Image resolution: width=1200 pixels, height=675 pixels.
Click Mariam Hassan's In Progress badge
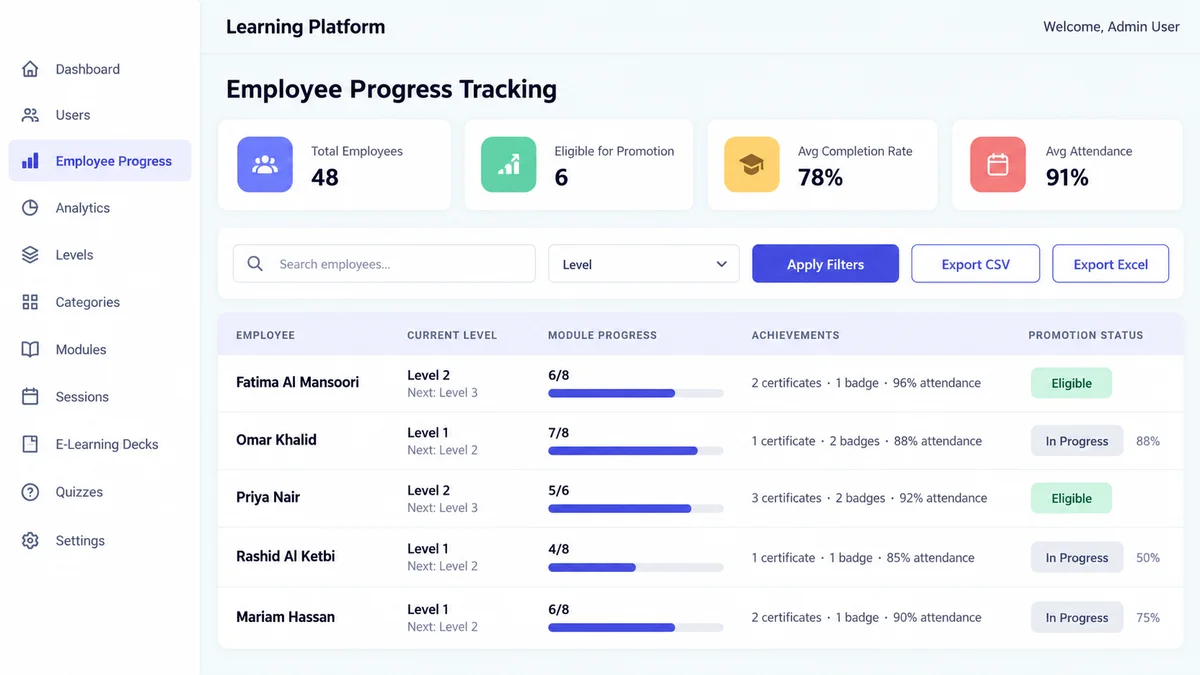1077,618
